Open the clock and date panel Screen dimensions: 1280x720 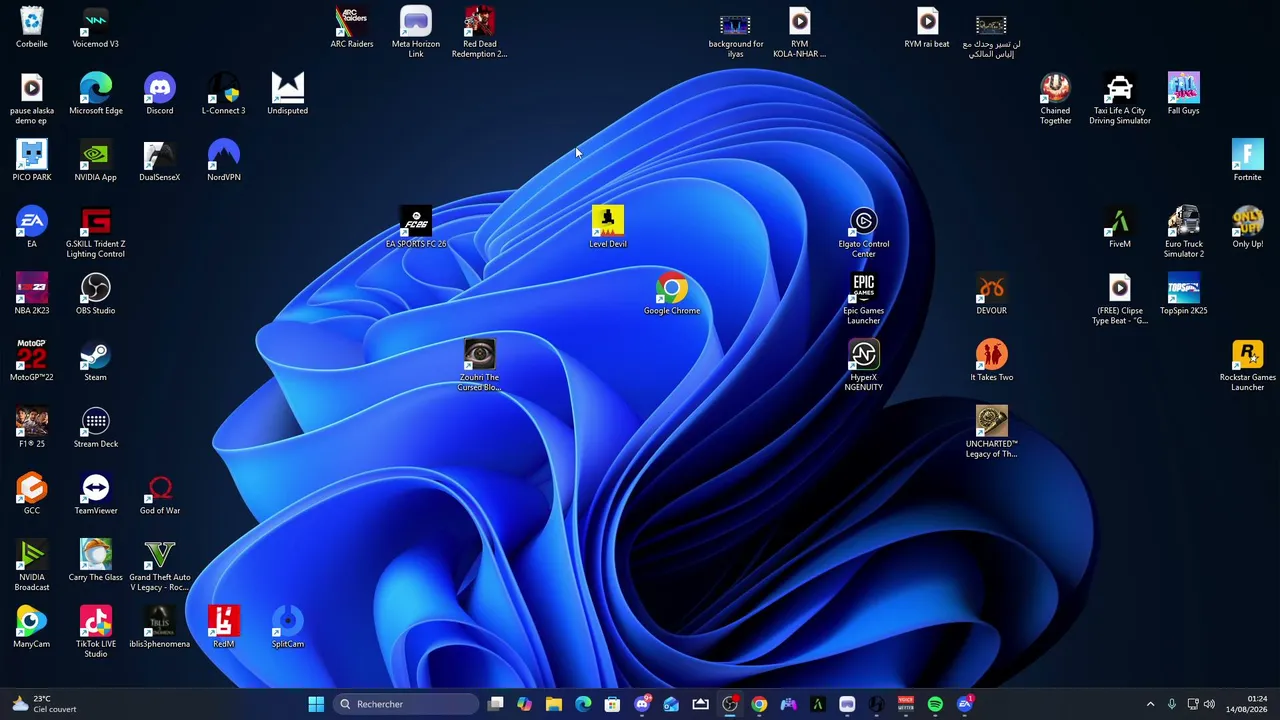[x=1246, y=704]
